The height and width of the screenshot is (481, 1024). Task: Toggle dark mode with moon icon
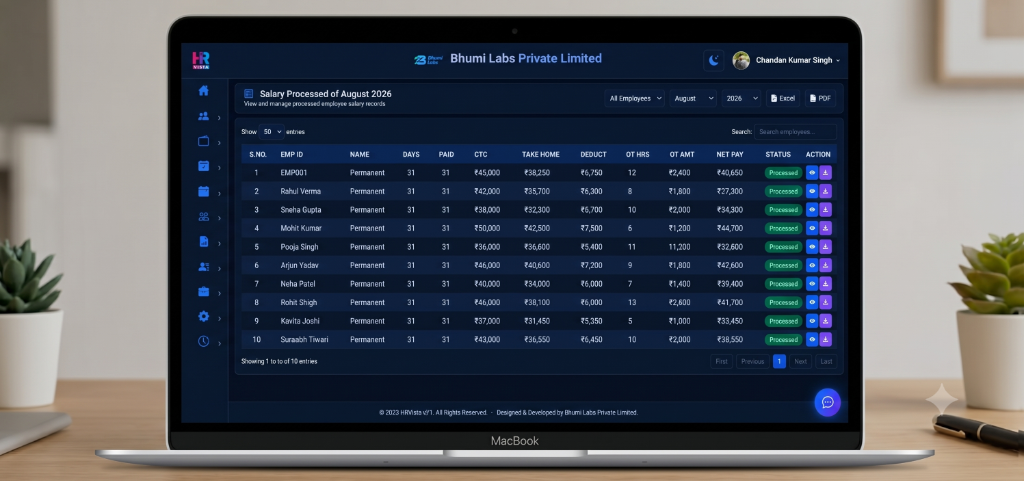(714, 61)
